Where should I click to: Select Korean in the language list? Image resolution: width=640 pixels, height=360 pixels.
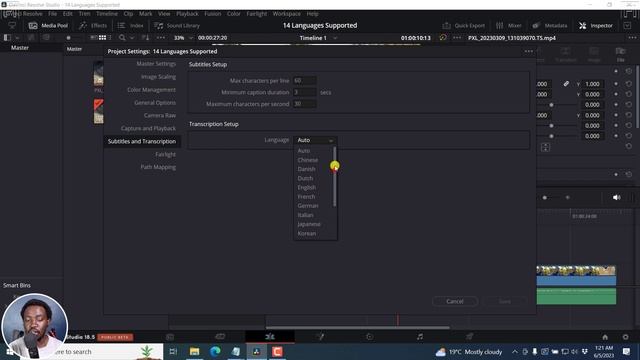tap(307, 233)
